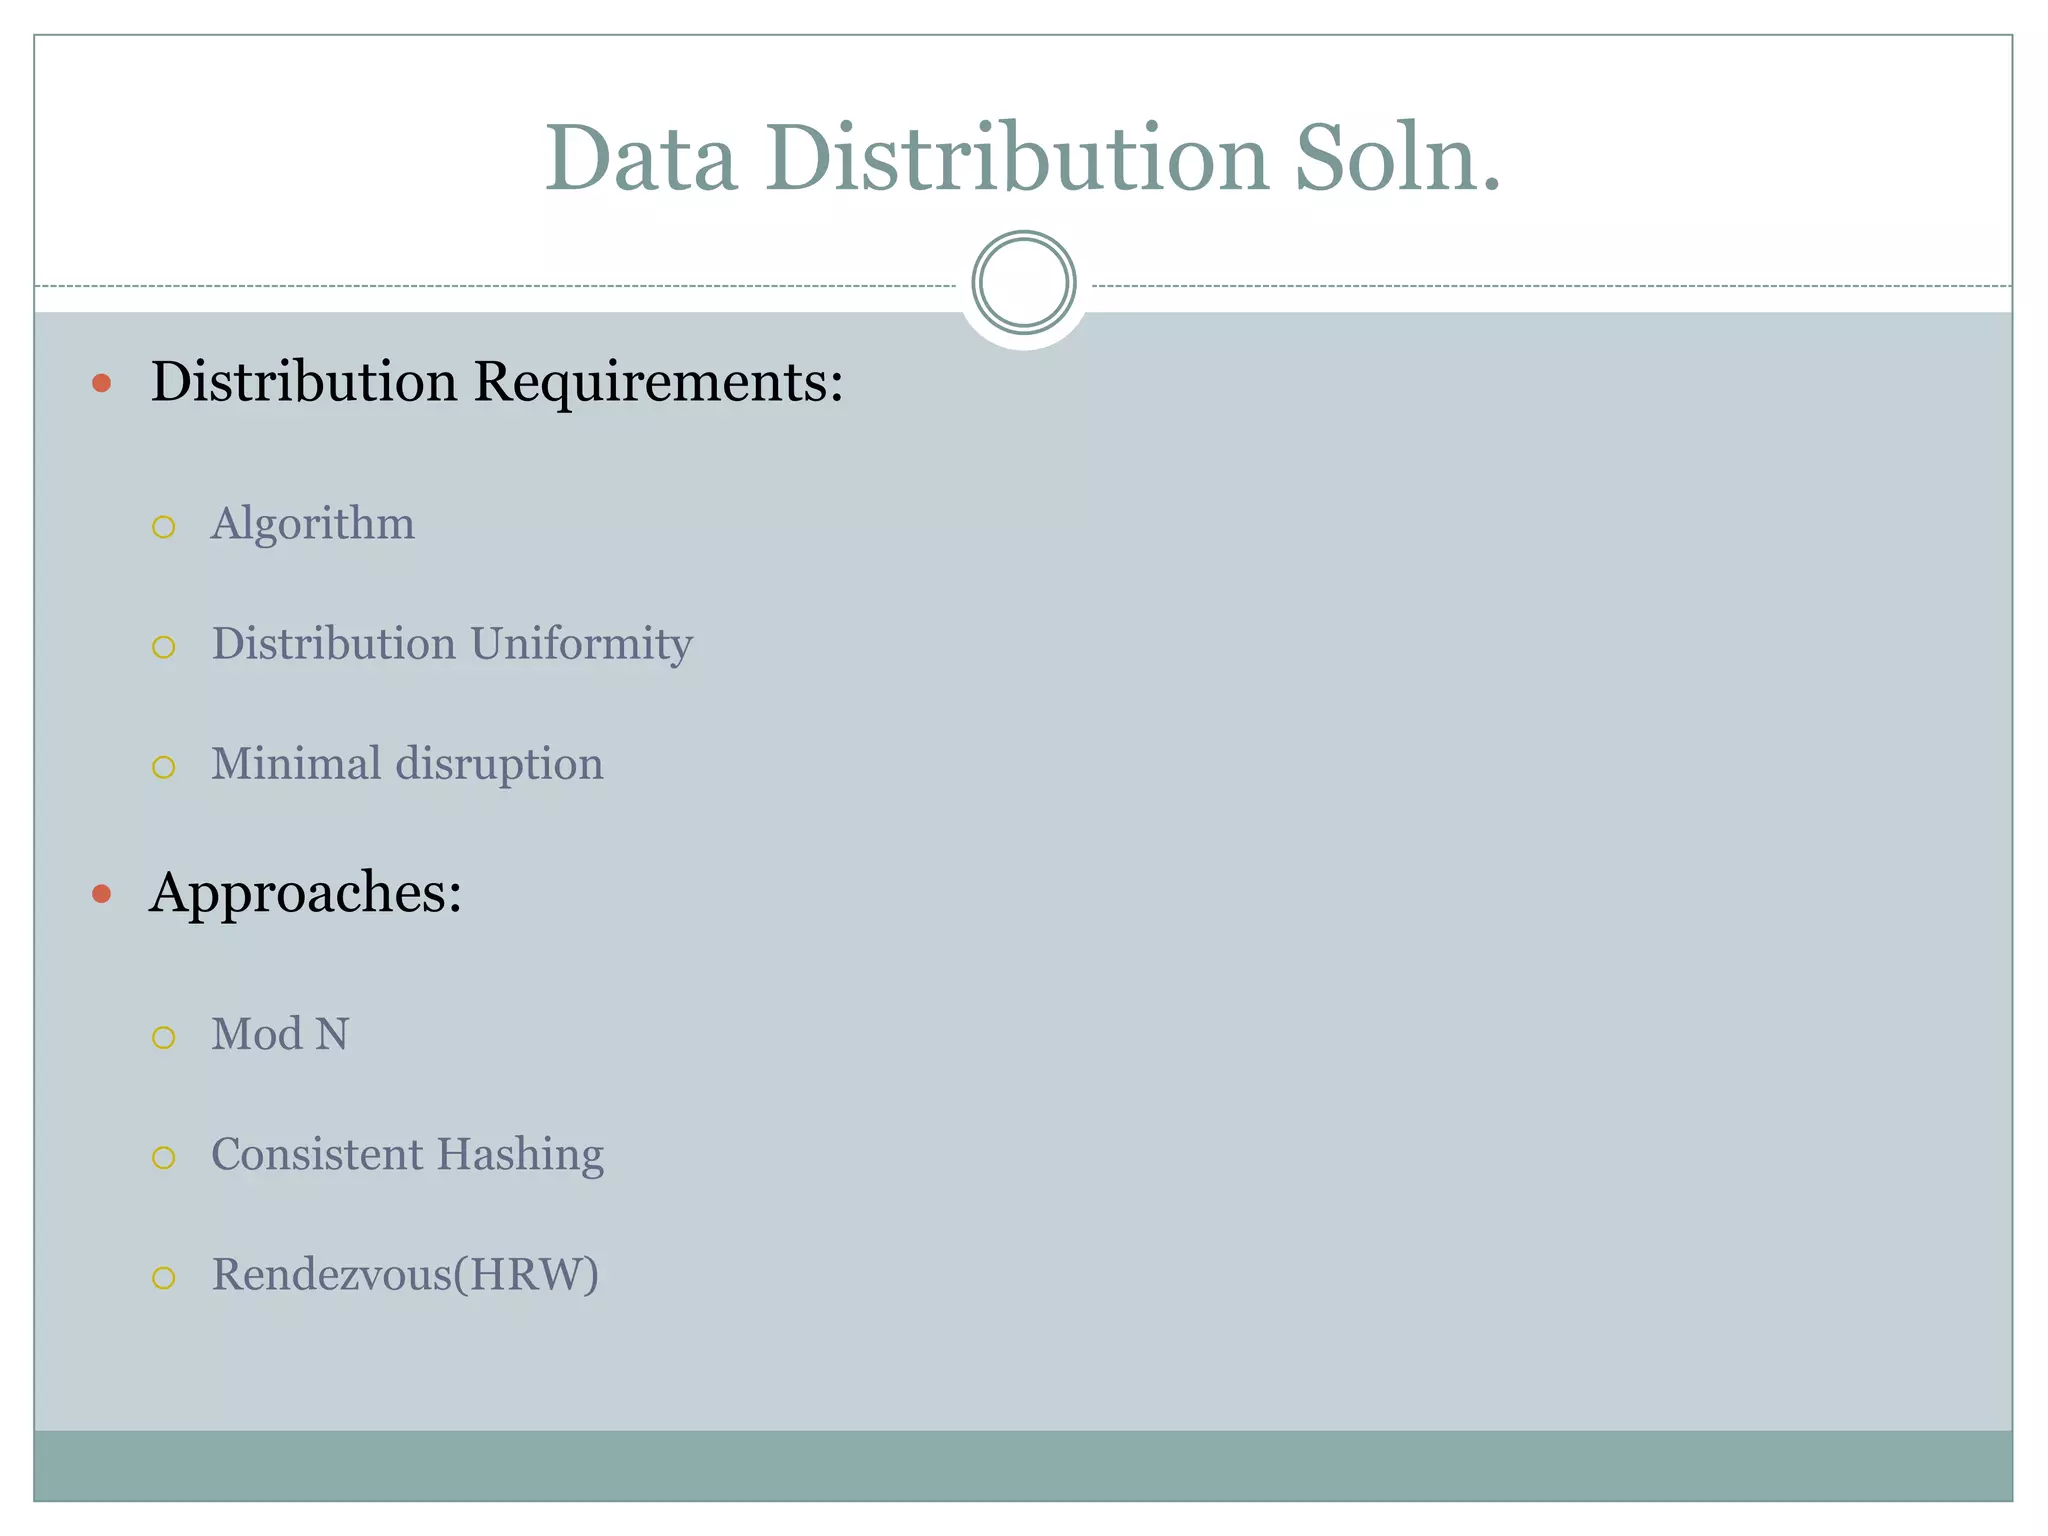Image resolution: width=2048 pixels, height=1536 pixels.
Task: Click the Mod N text
Action: (280, 1034)
